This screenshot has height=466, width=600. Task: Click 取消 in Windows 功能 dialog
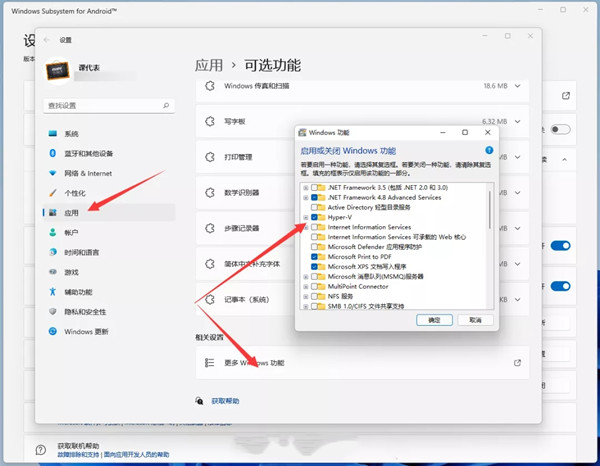475,320
